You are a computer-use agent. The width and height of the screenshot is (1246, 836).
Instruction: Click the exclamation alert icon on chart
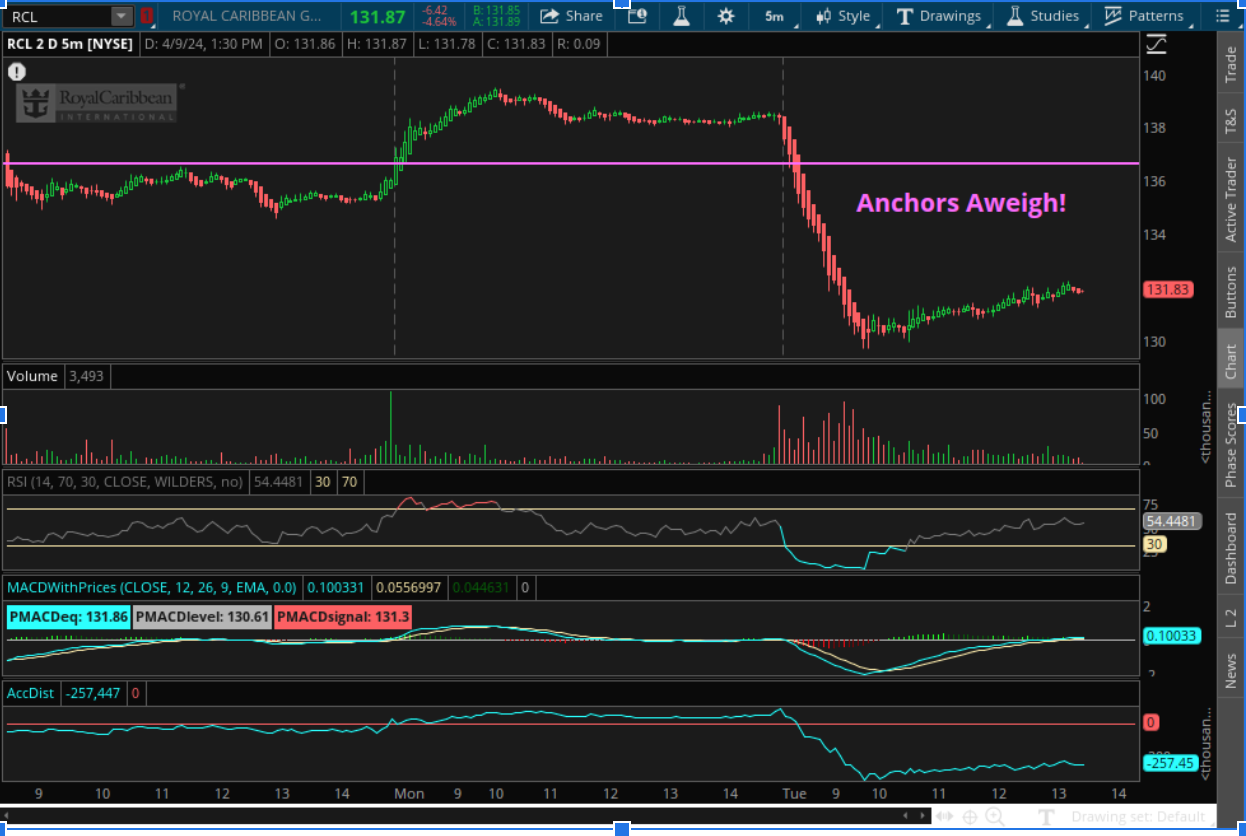coord(17,72)
